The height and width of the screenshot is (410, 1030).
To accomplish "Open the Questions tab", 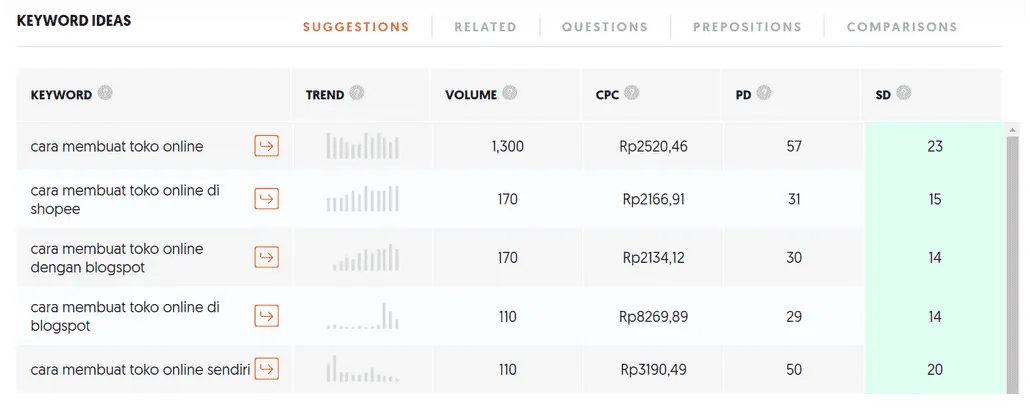I will [604, 27].
